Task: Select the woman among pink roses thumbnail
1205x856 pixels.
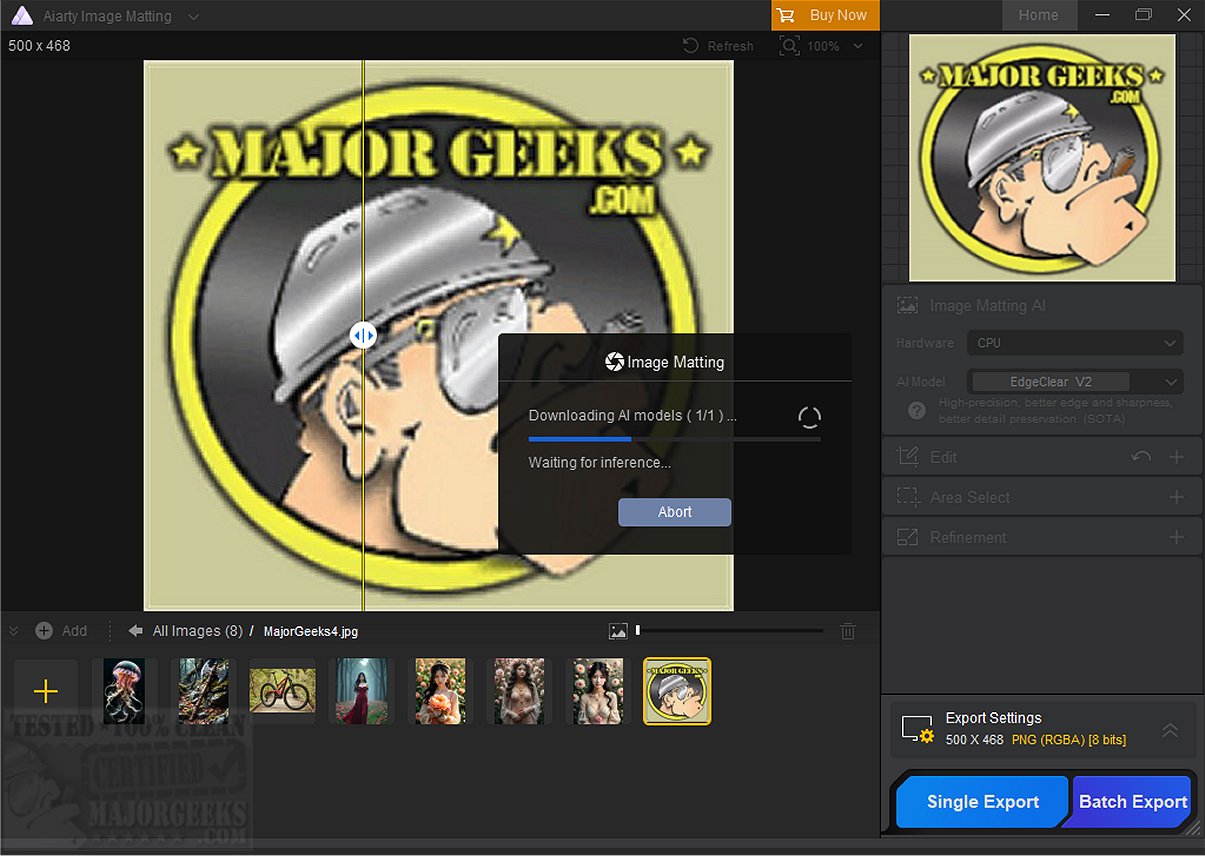Action: tap(519, 691)
